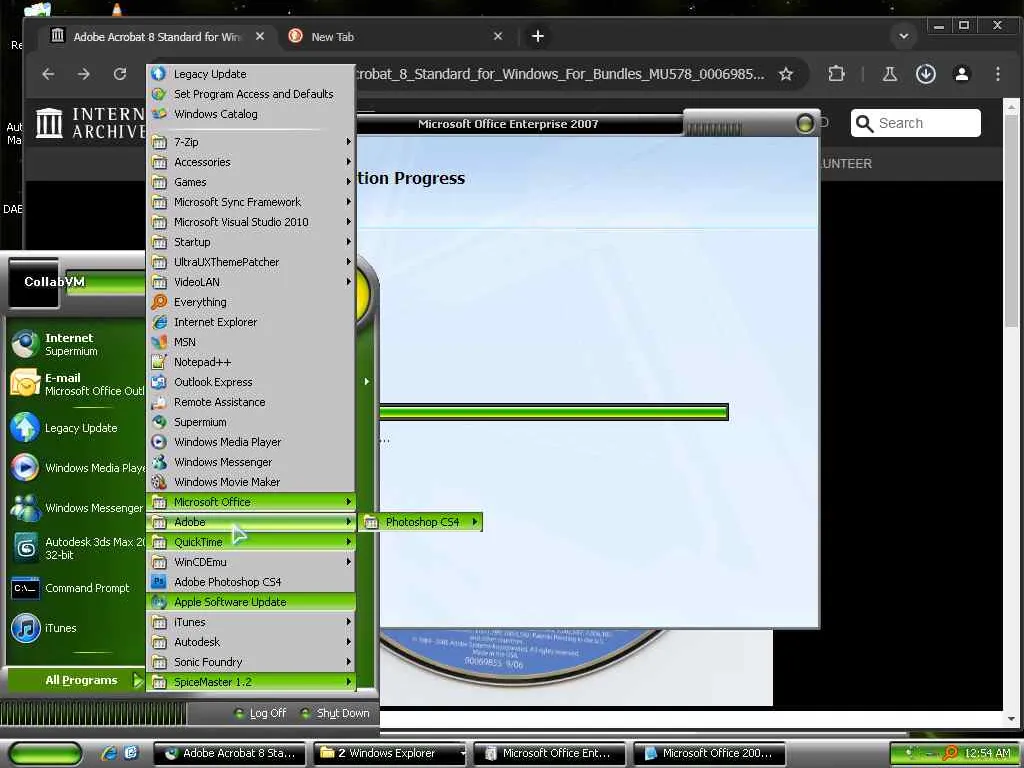Image resolution: width=1024 pixels, height=768 pixels.
Task: Go back in browser
Action: point(48,74)
